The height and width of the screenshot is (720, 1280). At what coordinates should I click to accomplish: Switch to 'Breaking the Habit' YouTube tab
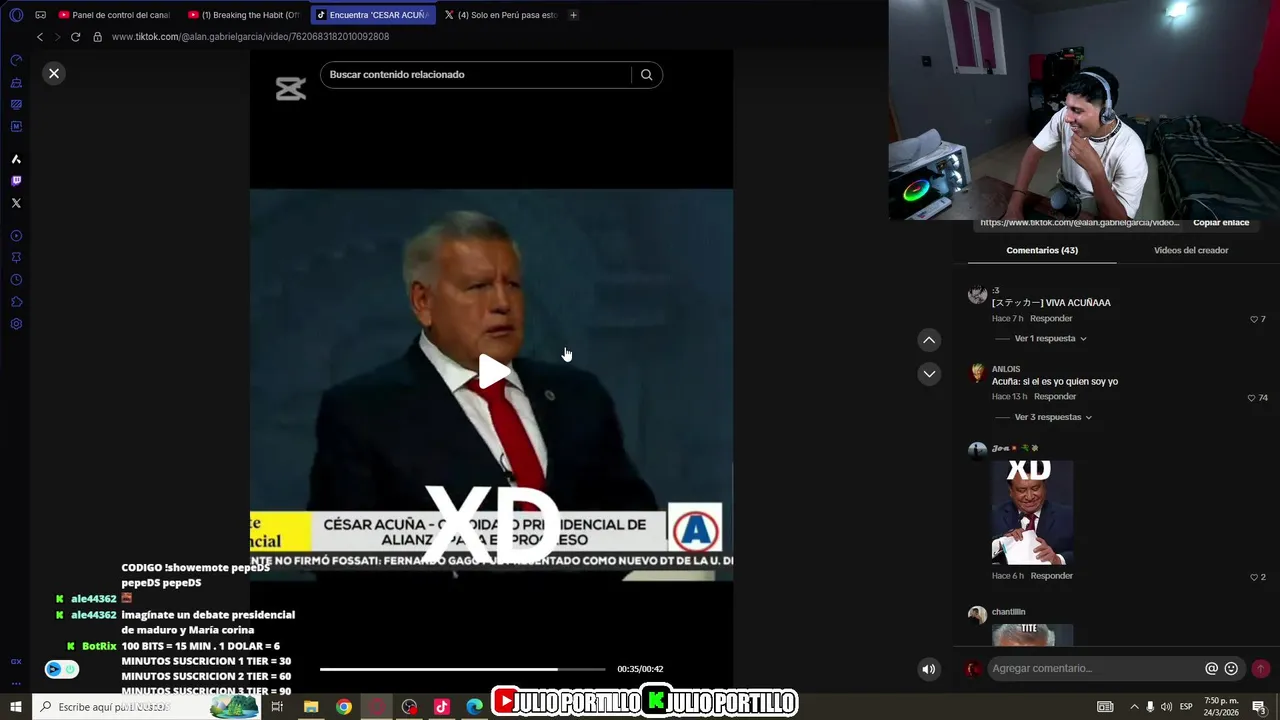pos(245,15)
